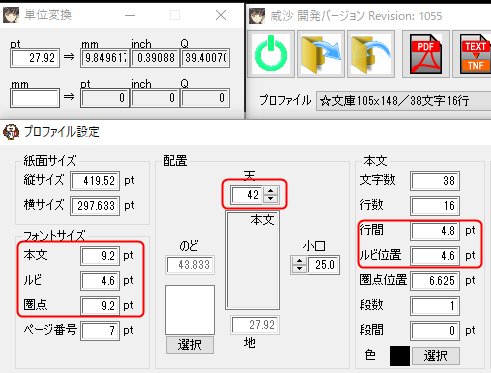
Task: Click the green power icon in toolbar
Action: click(271, 54)
